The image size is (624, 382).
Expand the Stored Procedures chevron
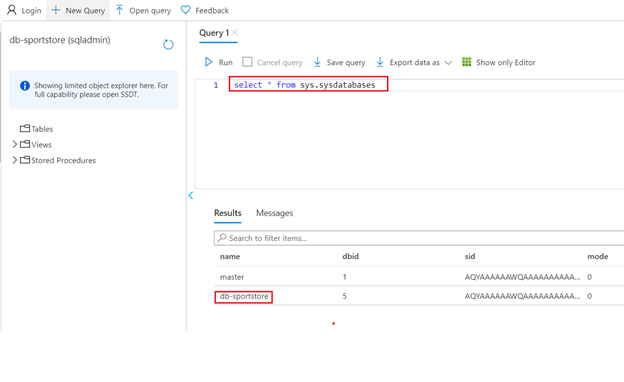click(x=14, y=160)
